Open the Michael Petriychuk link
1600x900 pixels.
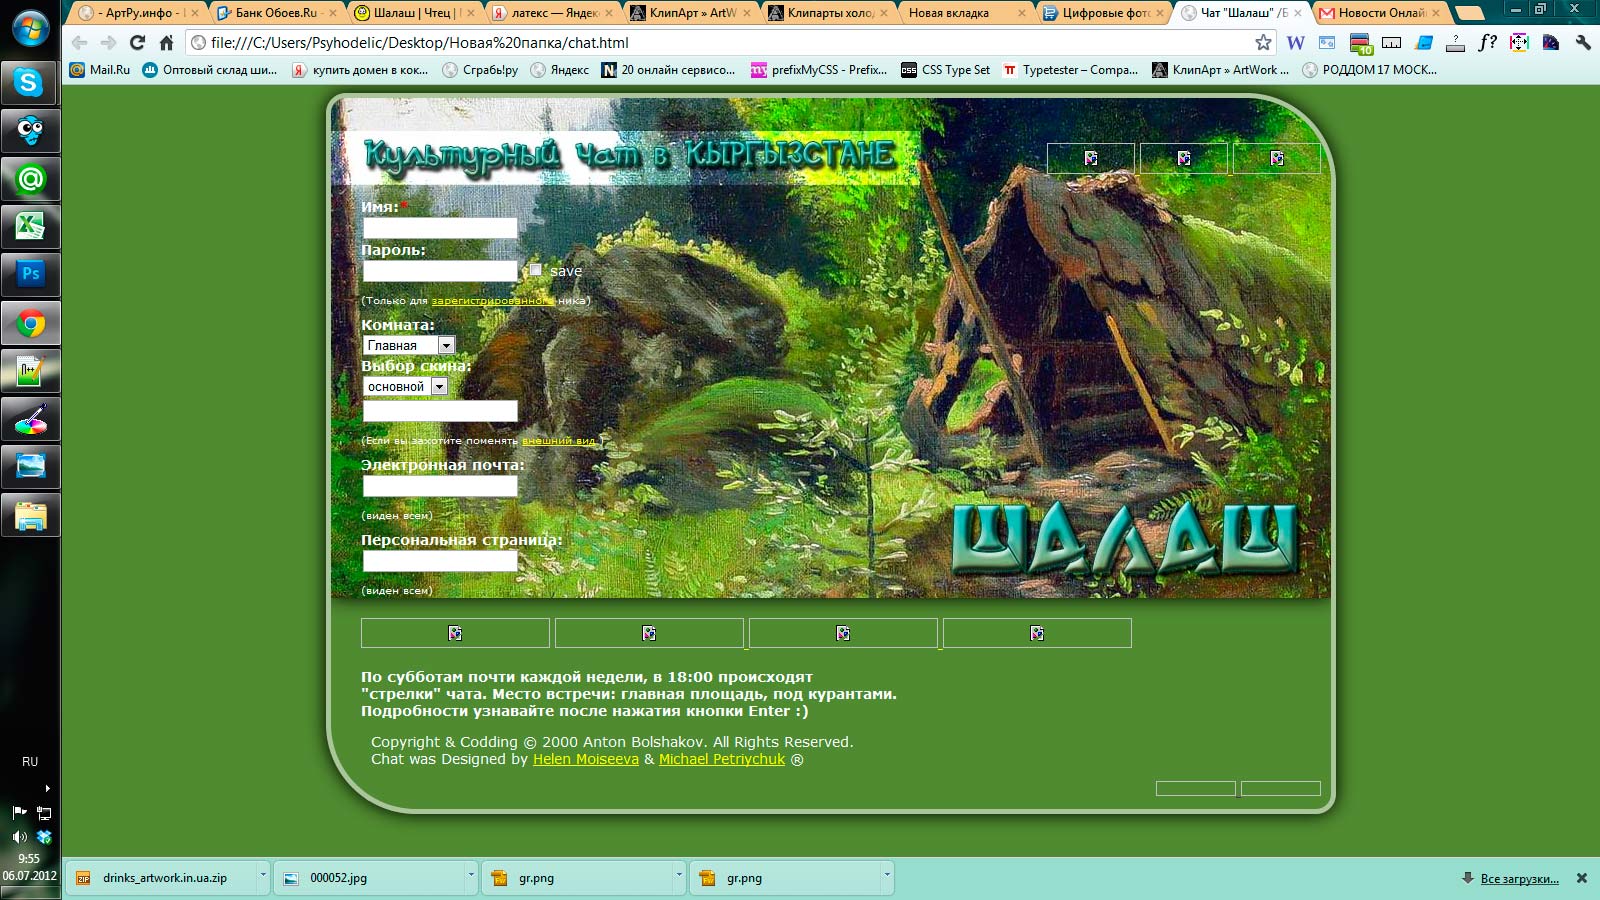click(722, 759)
